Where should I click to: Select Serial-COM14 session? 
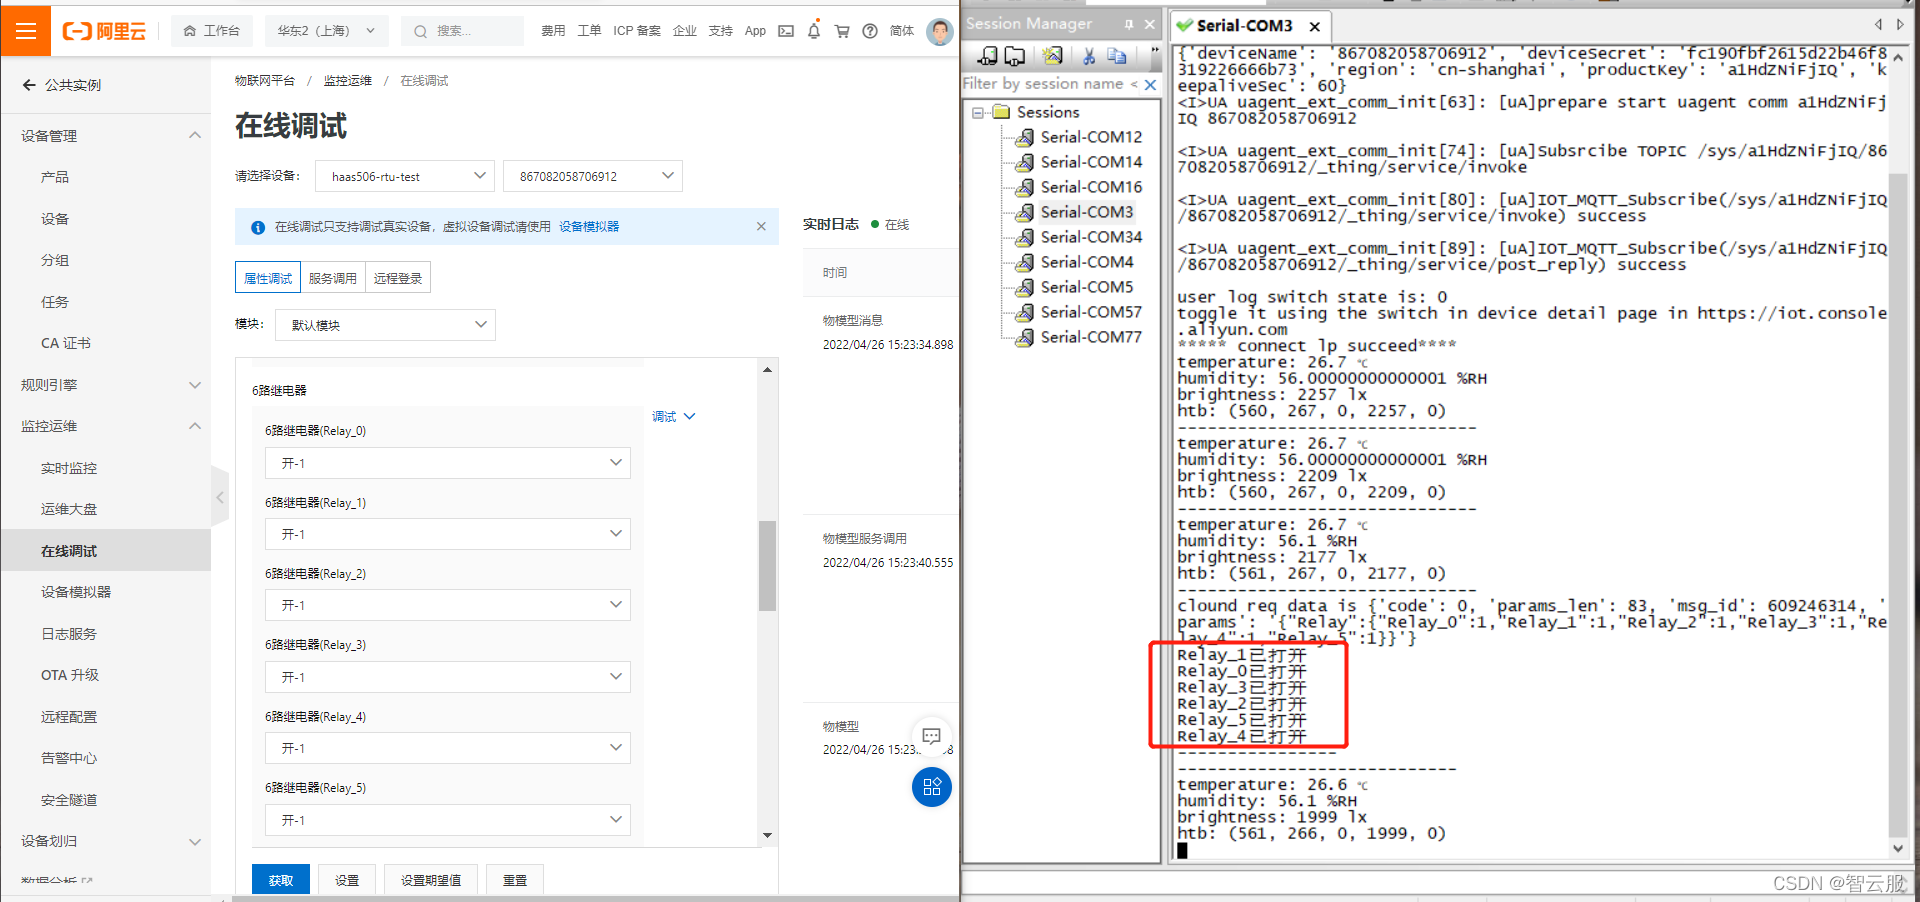[x=1091, y=162]
